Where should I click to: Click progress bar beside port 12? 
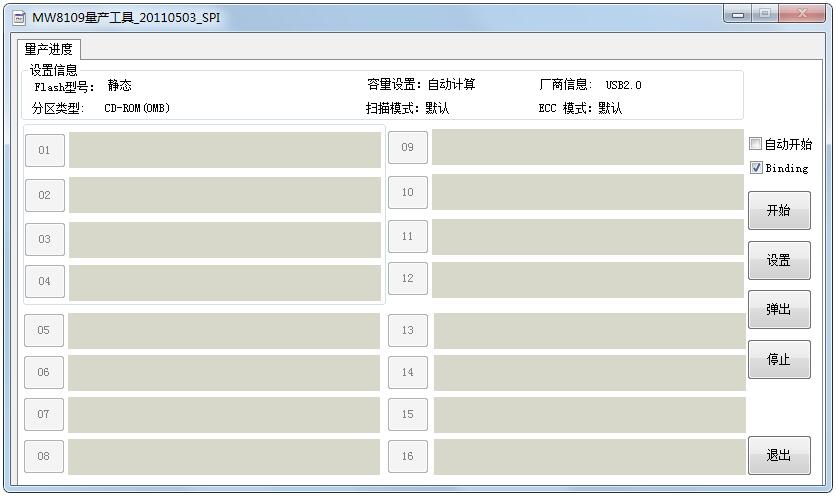point(588,279)
